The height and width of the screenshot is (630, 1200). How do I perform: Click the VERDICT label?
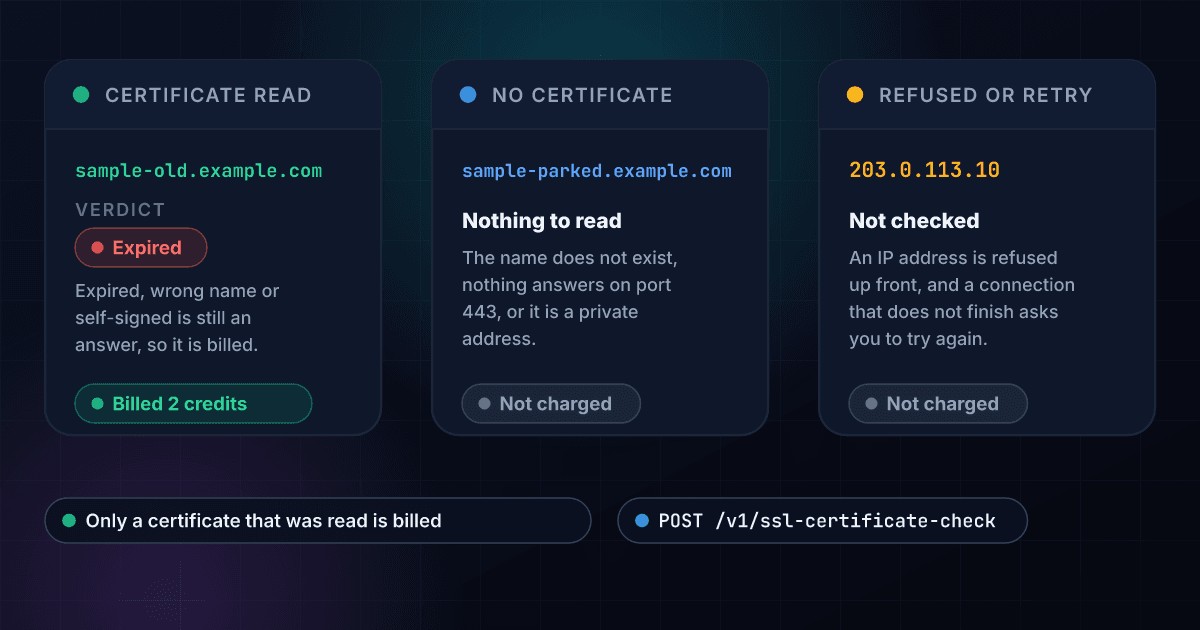tap(120, 210)
